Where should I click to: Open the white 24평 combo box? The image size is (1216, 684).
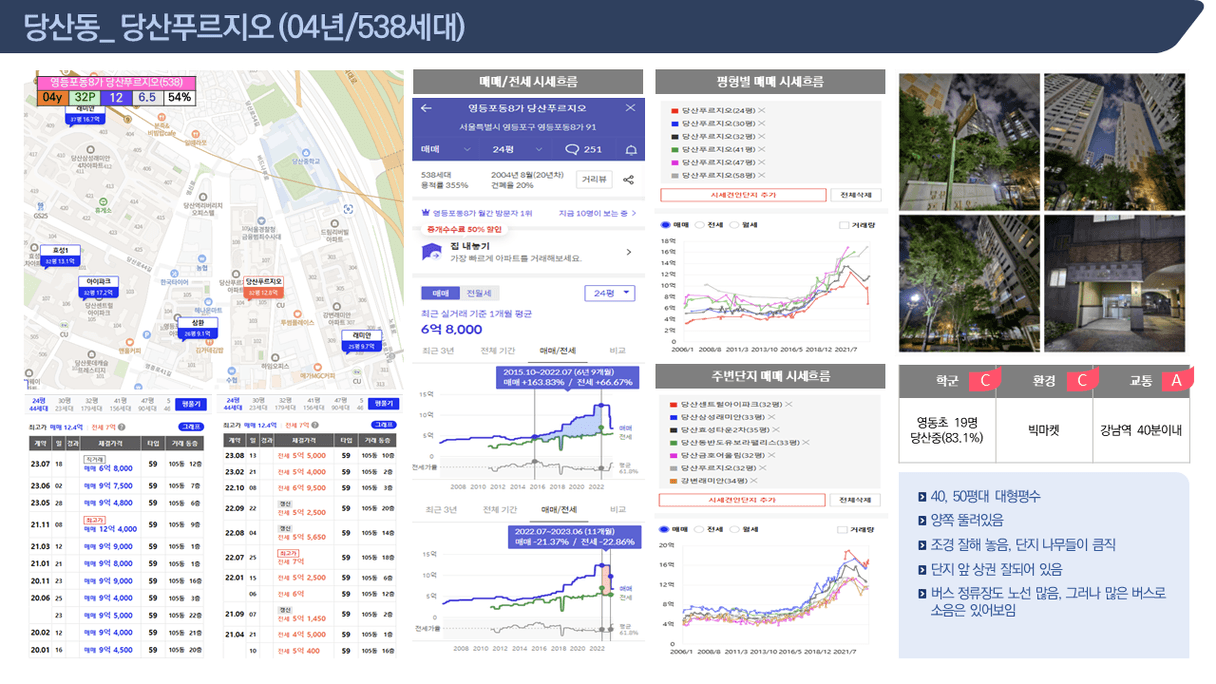(x=609, y=293)
